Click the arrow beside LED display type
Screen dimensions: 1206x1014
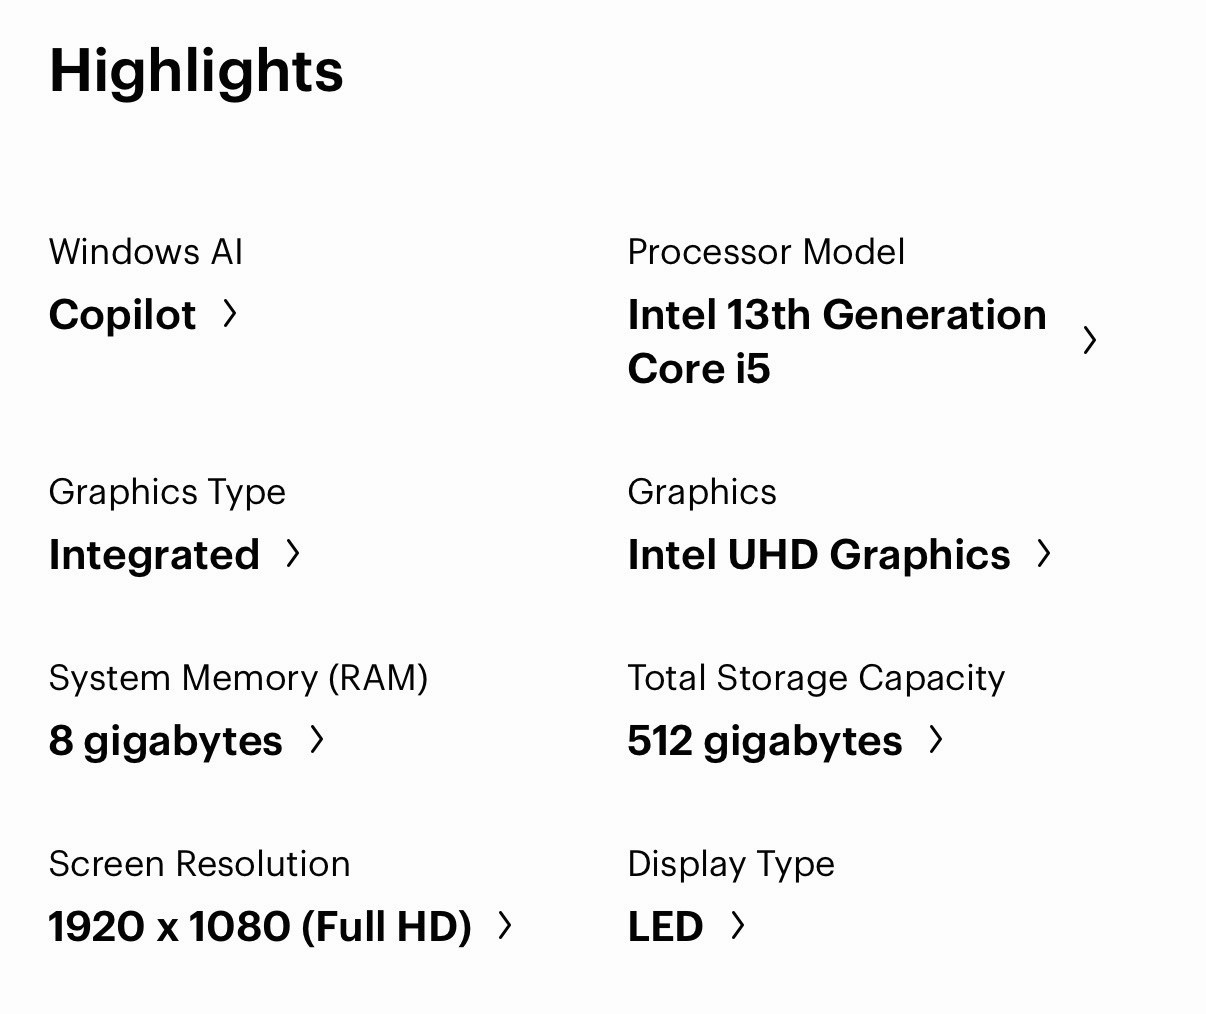tap(738, 926)
